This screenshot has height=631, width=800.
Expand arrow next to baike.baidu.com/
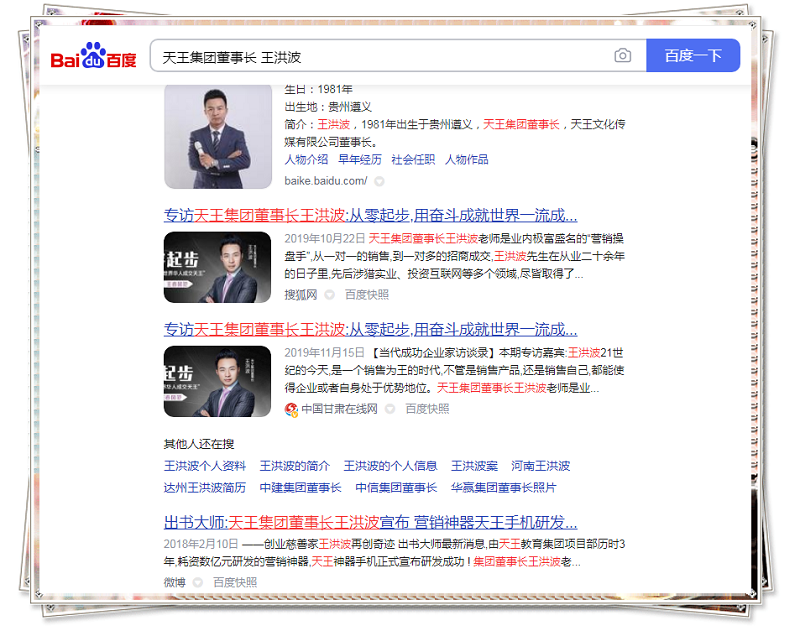click(x=380, y=181)
